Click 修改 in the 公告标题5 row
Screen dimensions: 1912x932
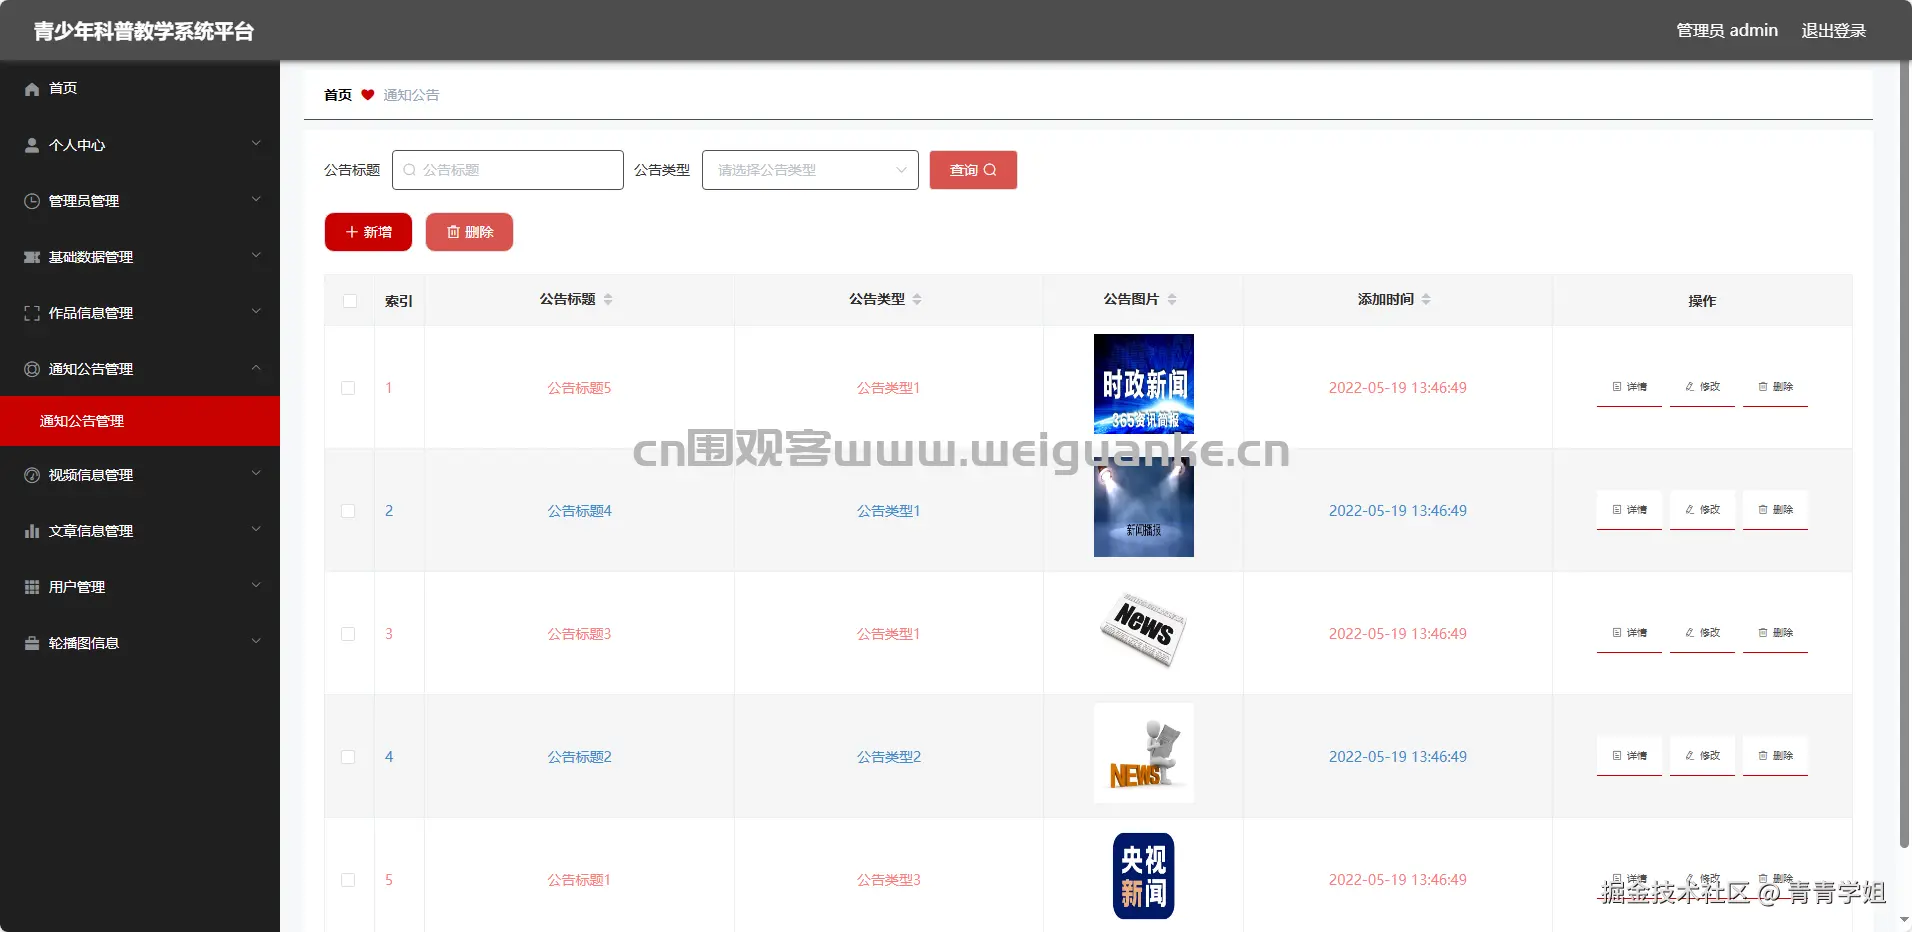tap(1702, 387)
